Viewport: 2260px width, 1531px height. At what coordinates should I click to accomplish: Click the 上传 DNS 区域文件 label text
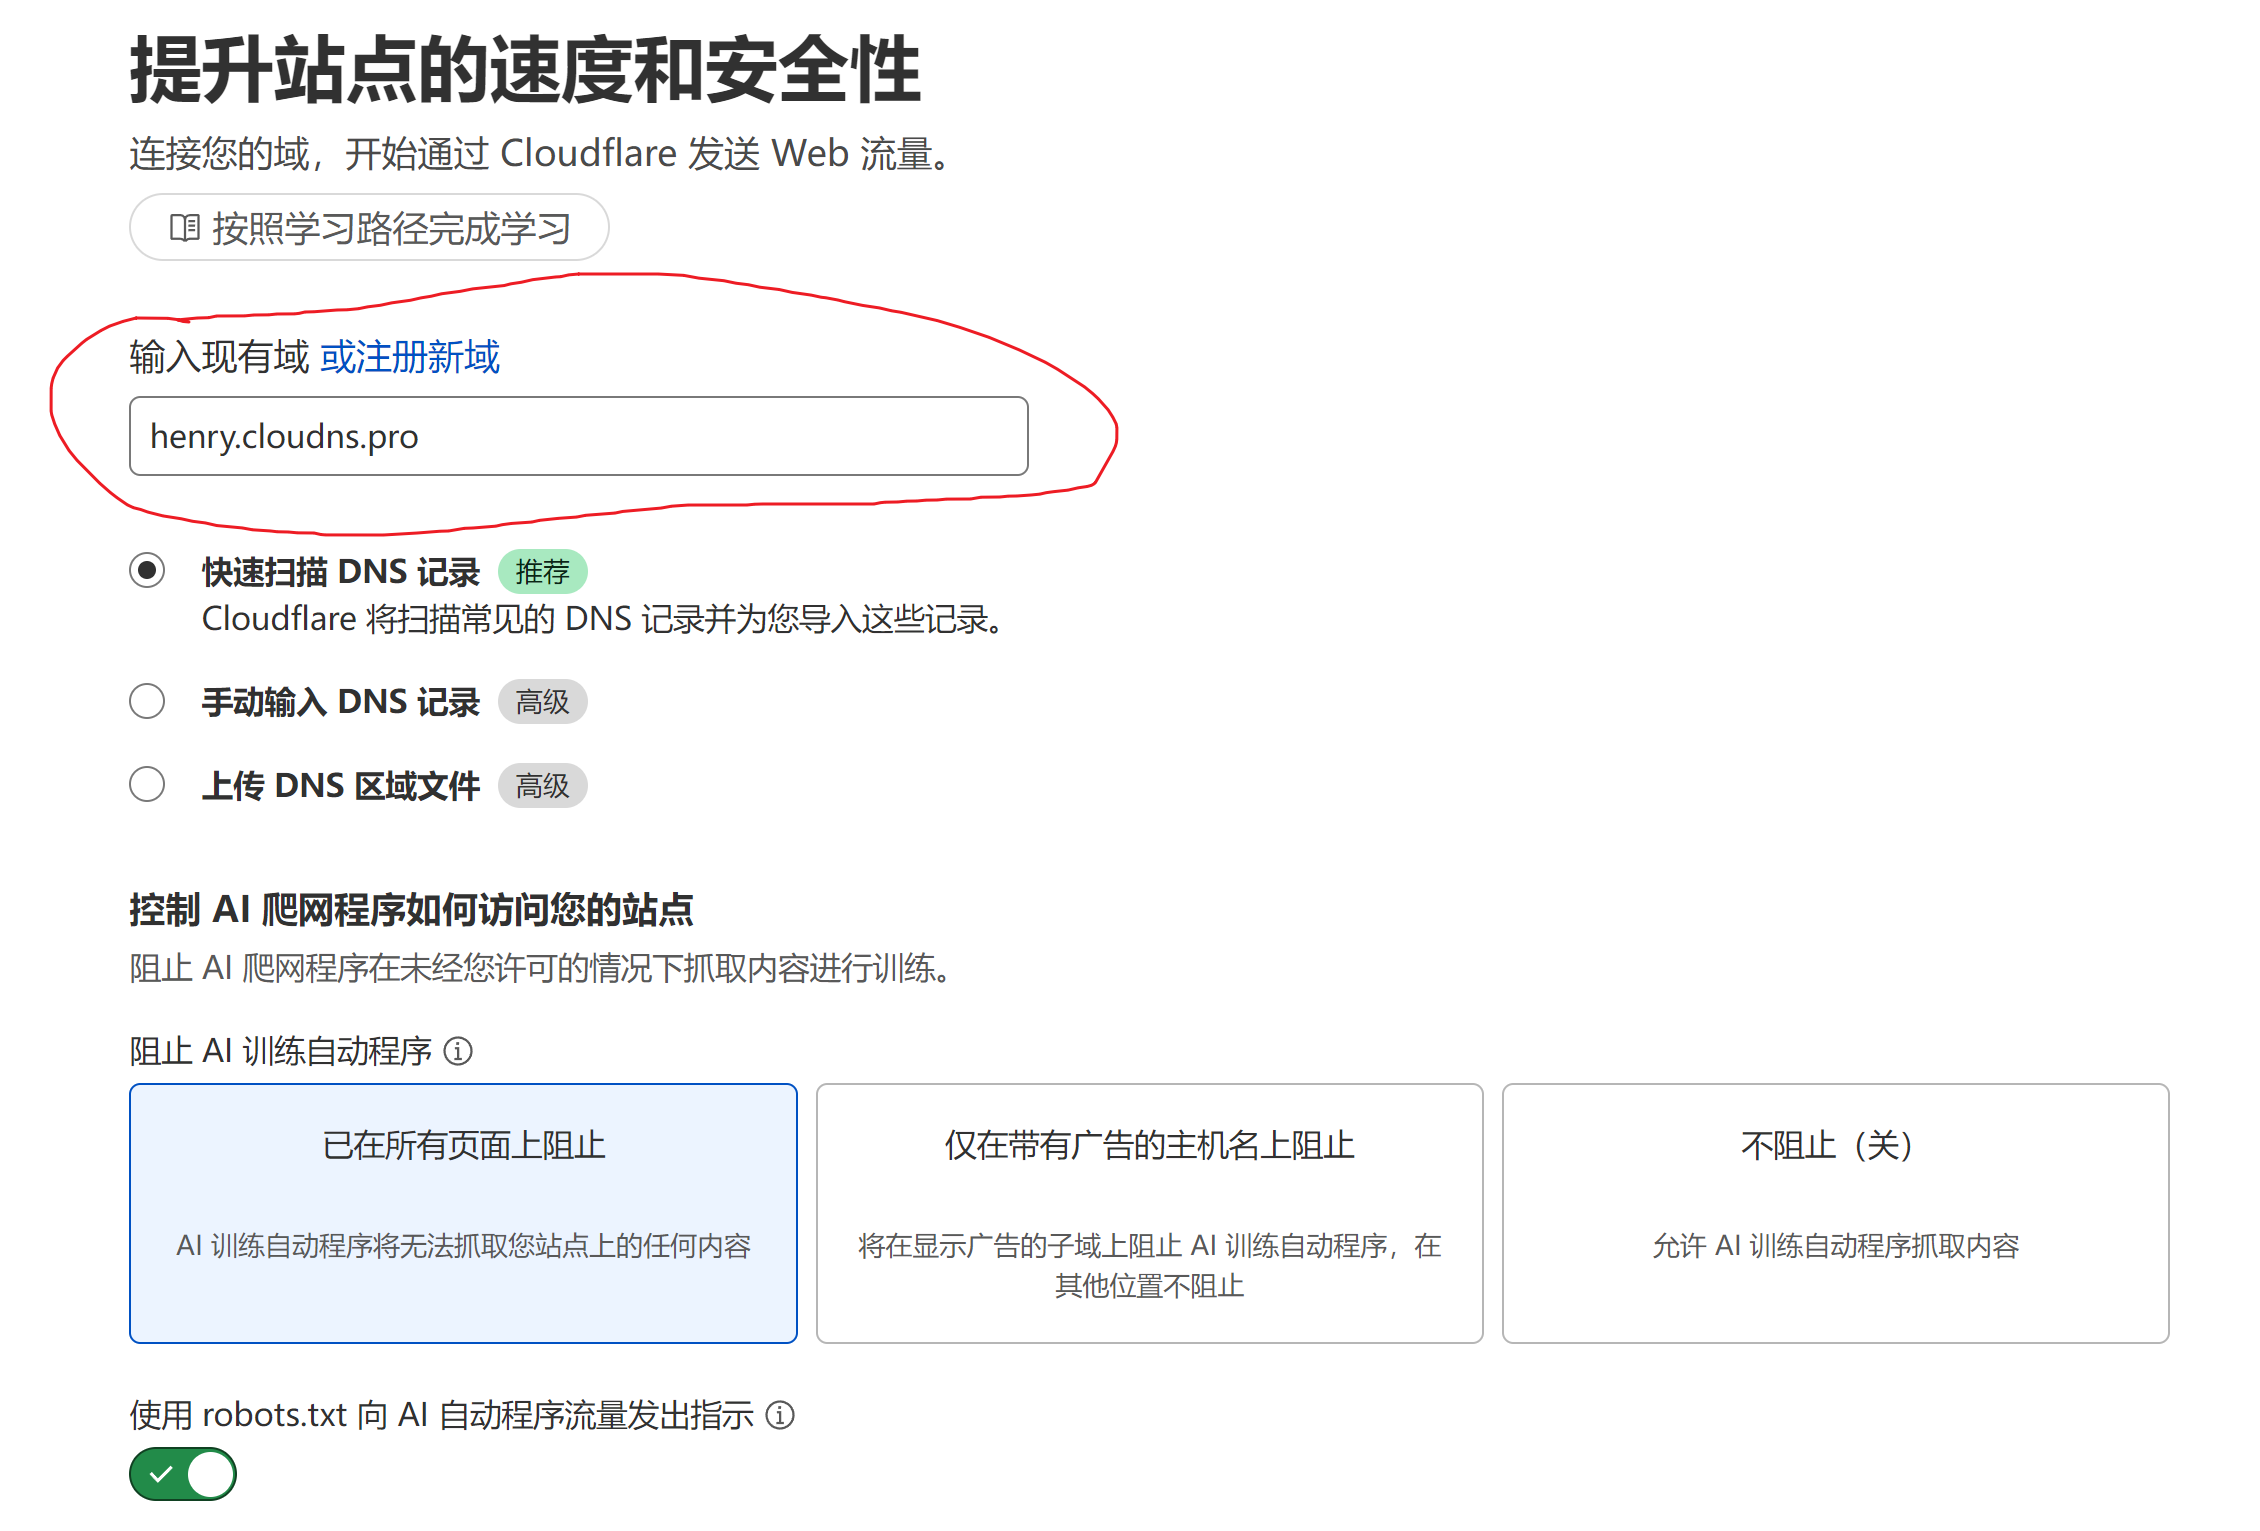(341, 786)
